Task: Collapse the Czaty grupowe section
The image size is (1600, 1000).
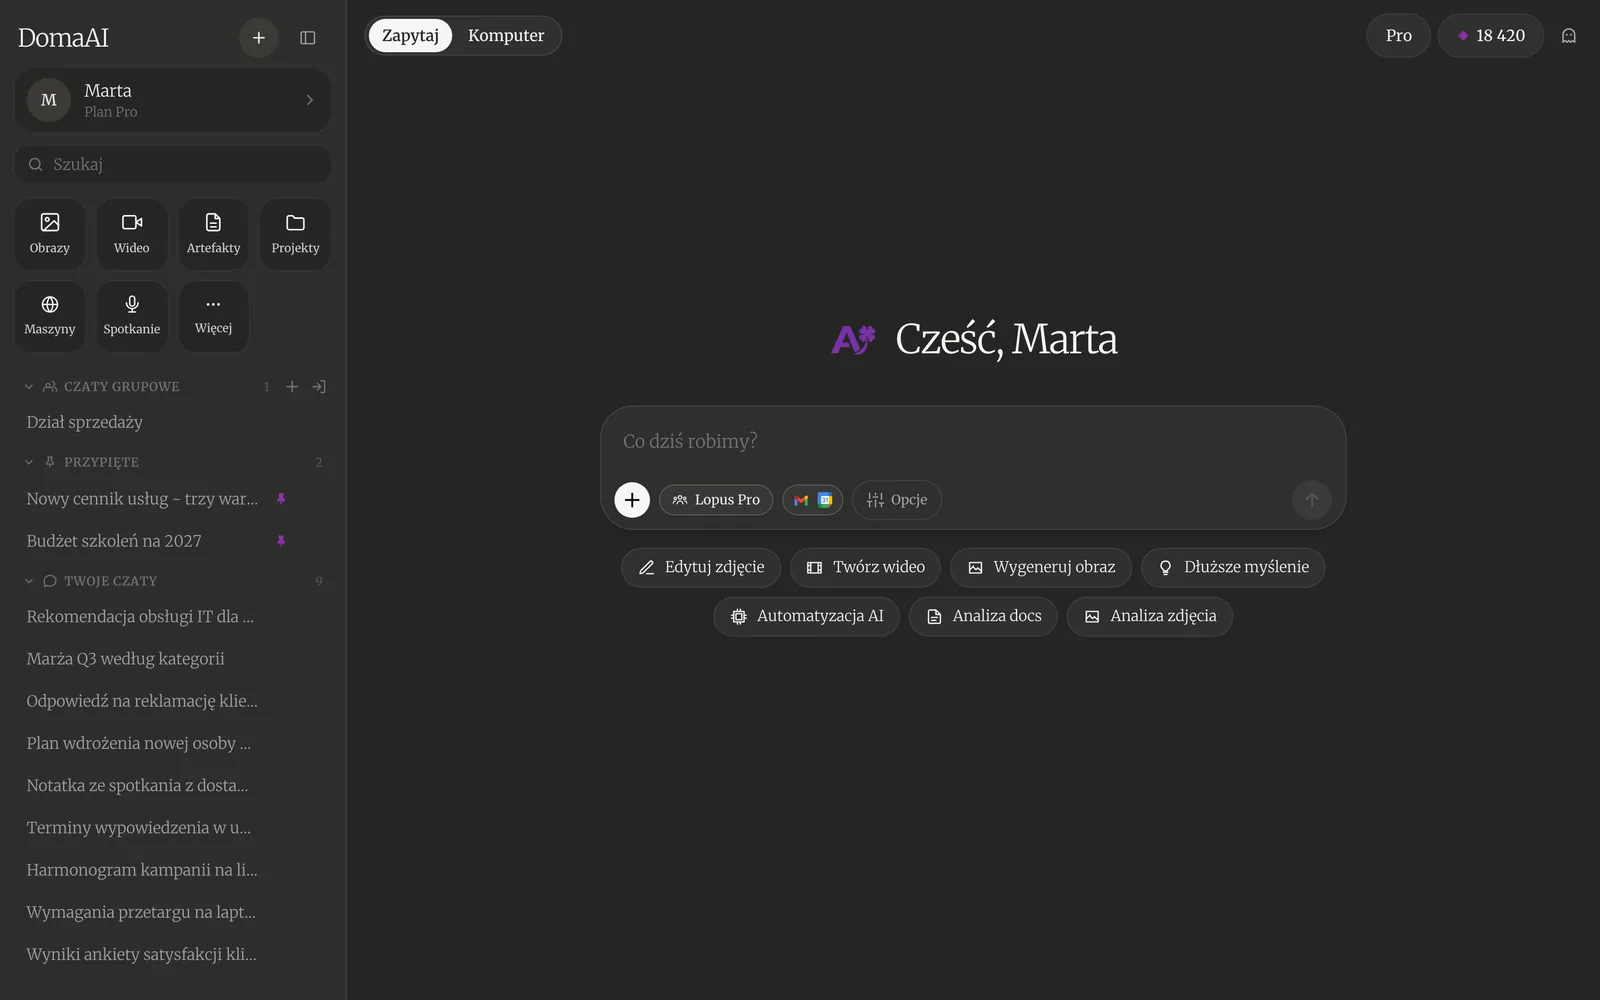Action: click(29, 387)
